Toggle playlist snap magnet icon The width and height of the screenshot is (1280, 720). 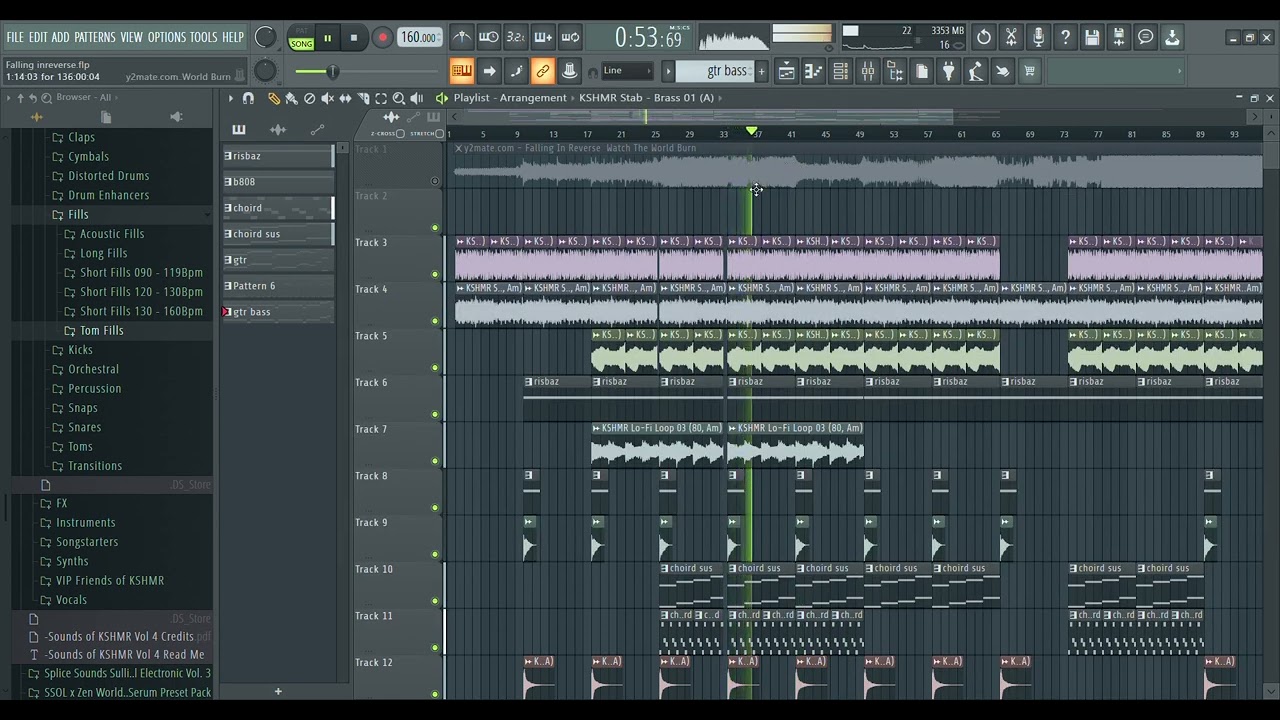click(248, 98)
